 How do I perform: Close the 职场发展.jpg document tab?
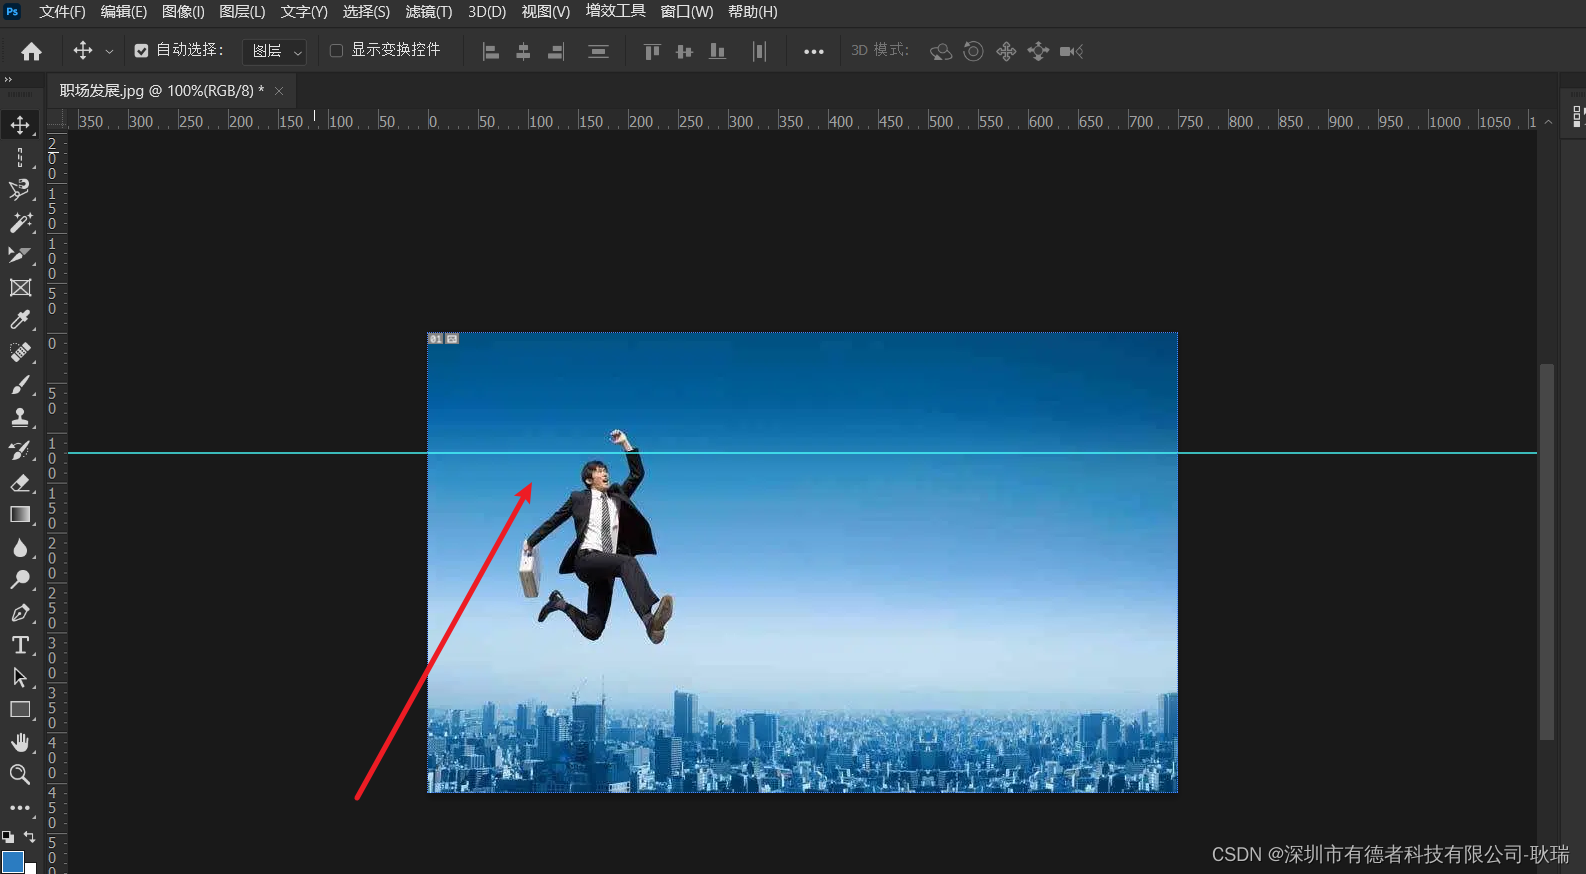click(279, 91)
